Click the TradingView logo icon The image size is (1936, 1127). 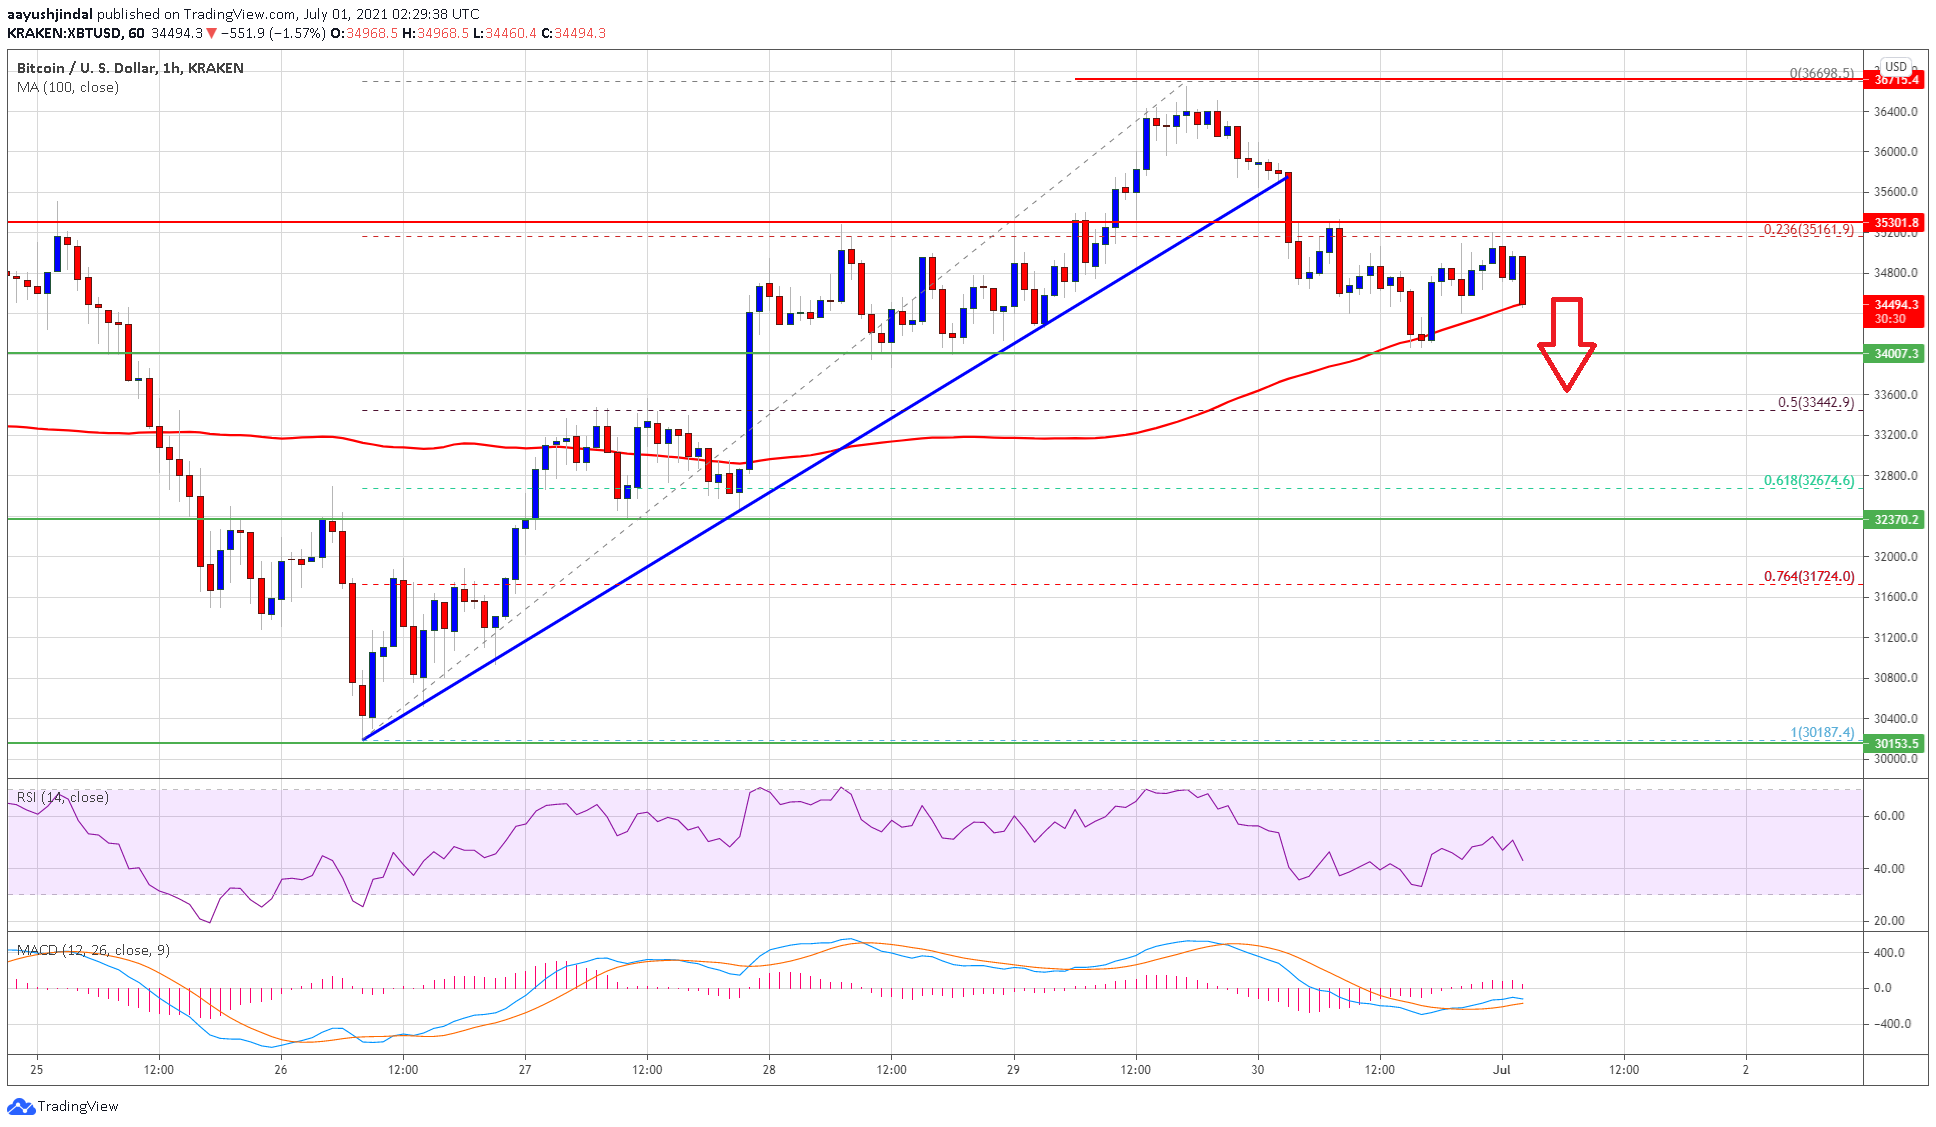20,1107
